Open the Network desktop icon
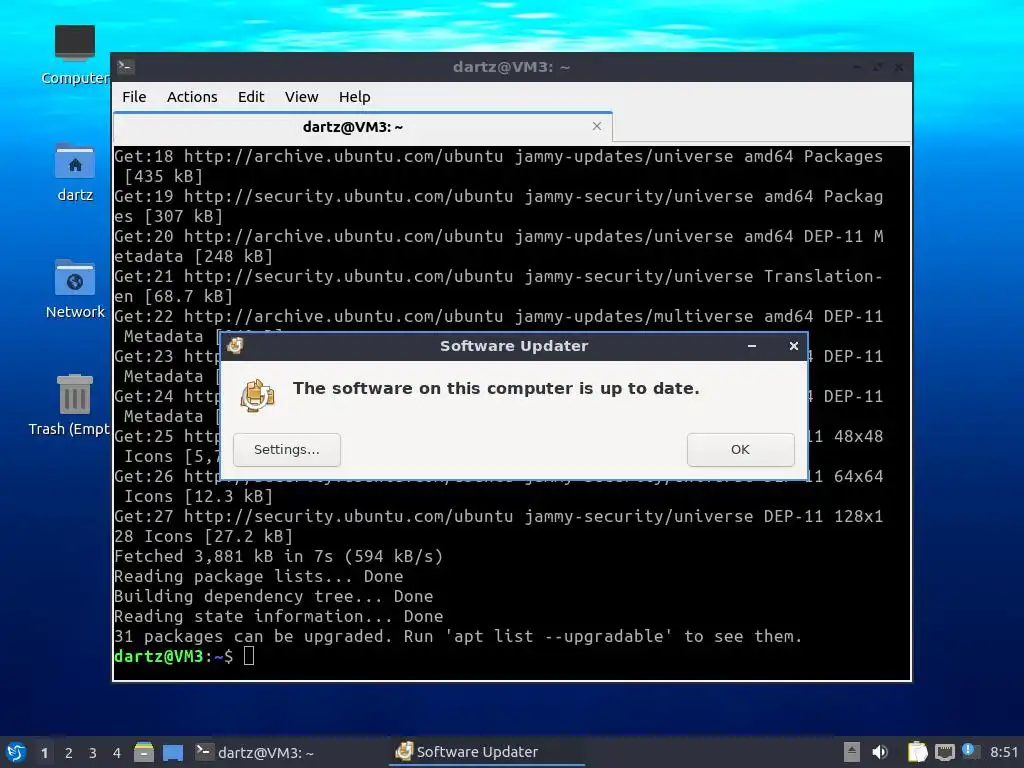Viewport: 1024px width, 768px height. point(74,289)
